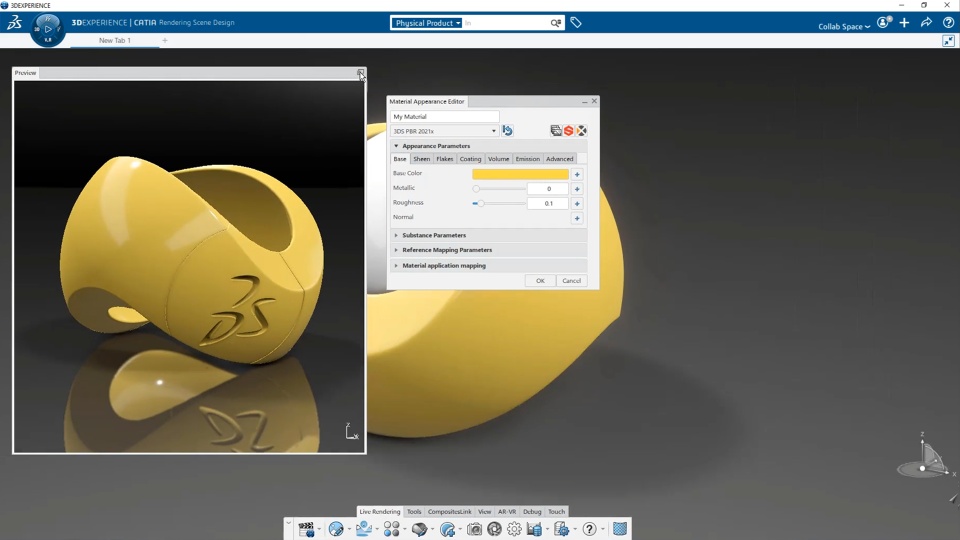The width and height of the screenshot is (960, 540).
Task: Click the stacked images texture icon
Action: coord(556,130)
